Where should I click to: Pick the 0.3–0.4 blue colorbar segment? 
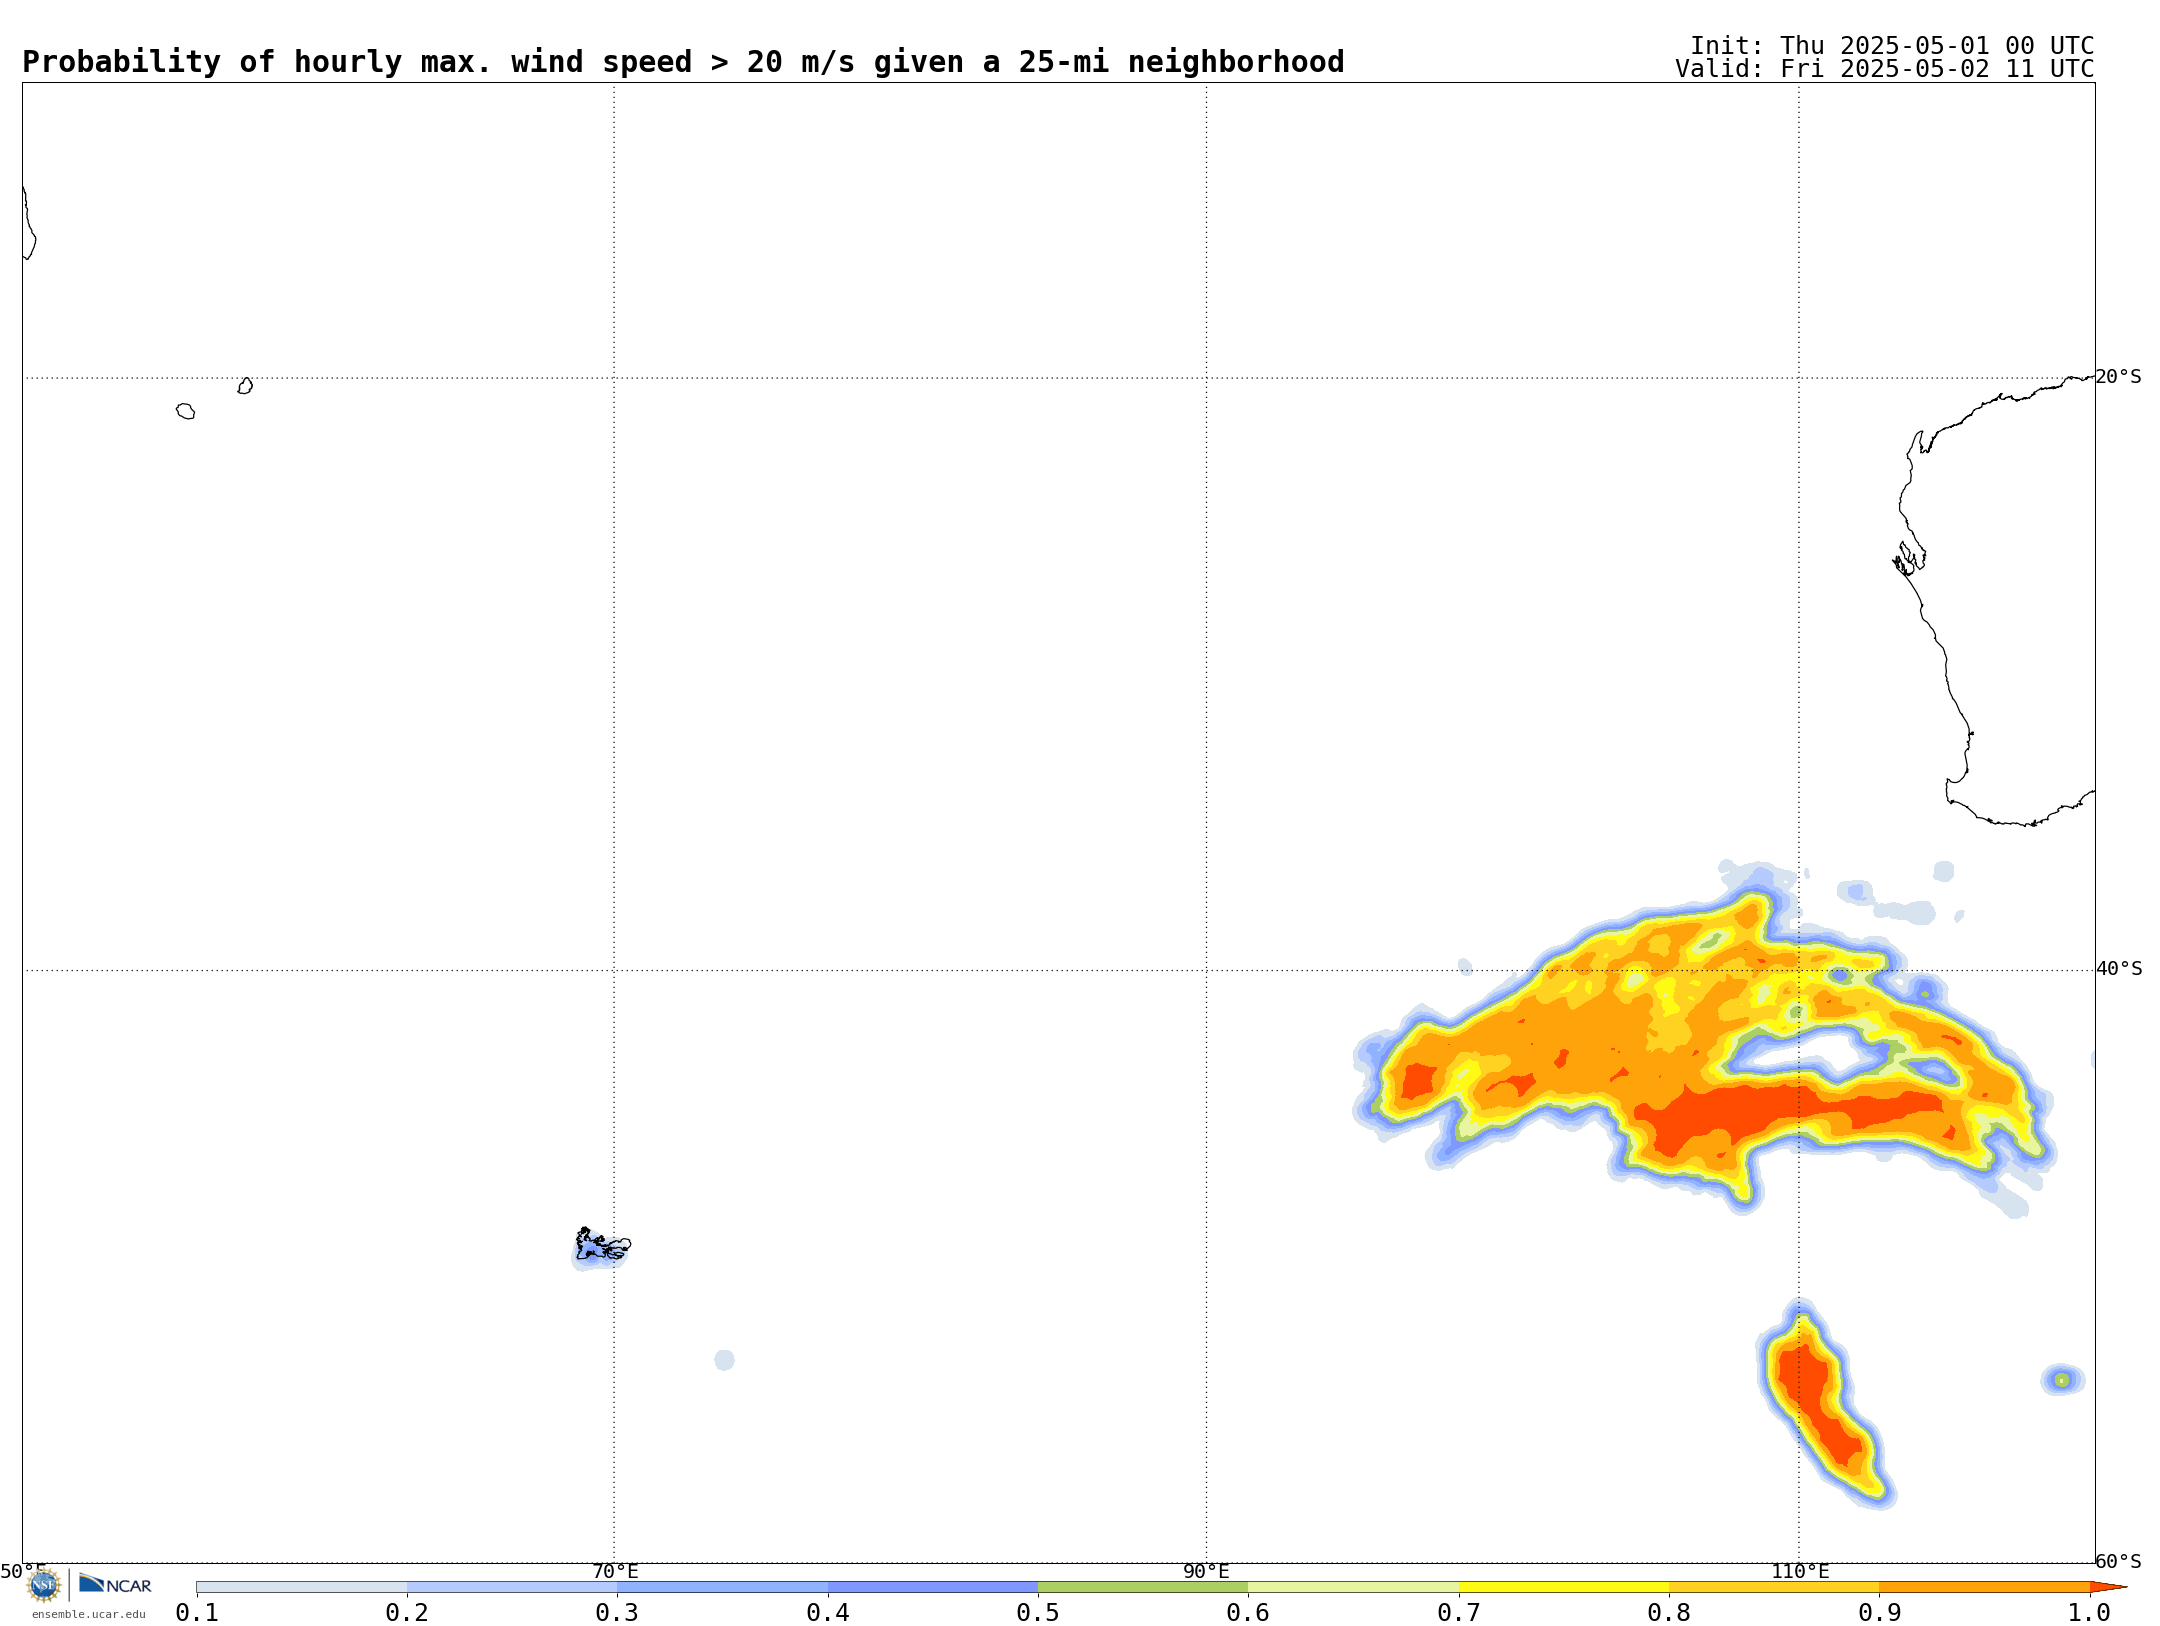point(723,1587)
